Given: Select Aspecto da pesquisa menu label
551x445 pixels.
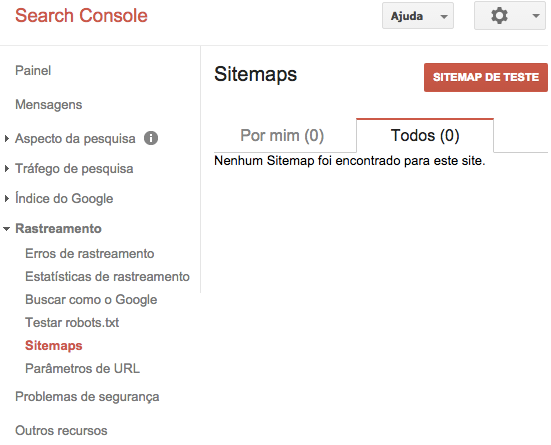Looking at the screenshot, I should tap(75, 138).
